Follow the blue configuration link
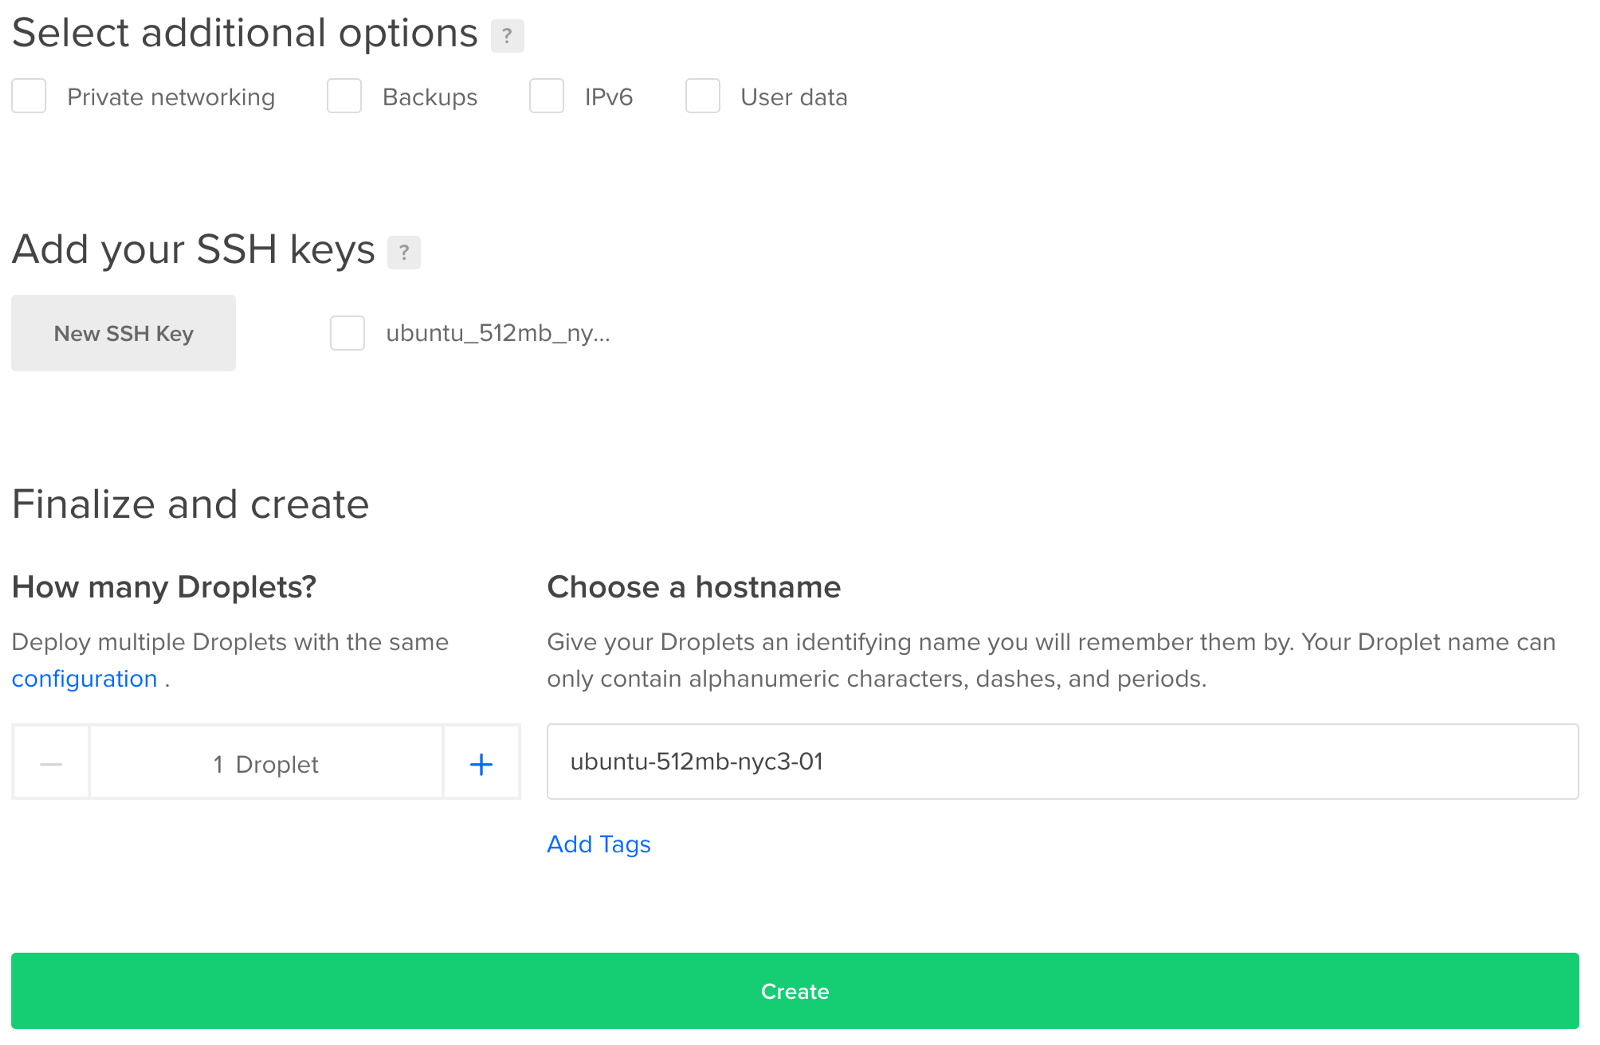Viewport: 1600px width, 1045px height. [x=85, y=679]
